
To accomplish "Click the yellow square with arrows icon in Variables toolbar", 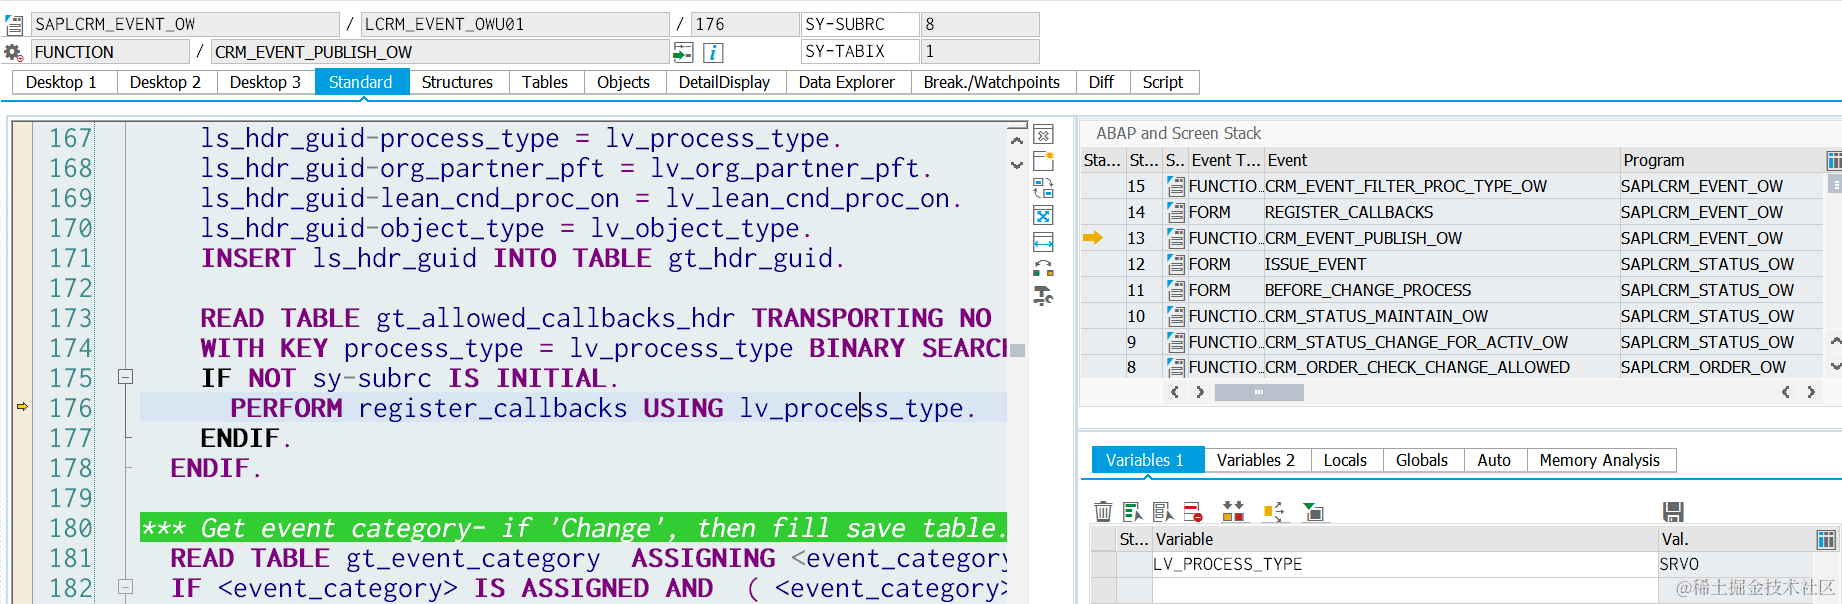I will click(1273, 512).
